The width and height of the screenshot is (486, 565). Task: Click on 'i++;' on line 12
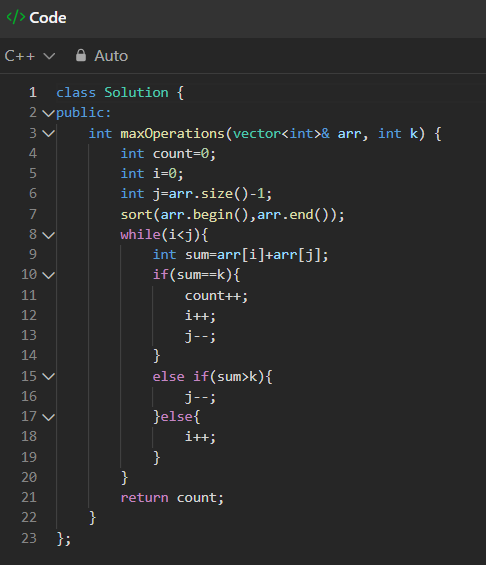[200, 316]
